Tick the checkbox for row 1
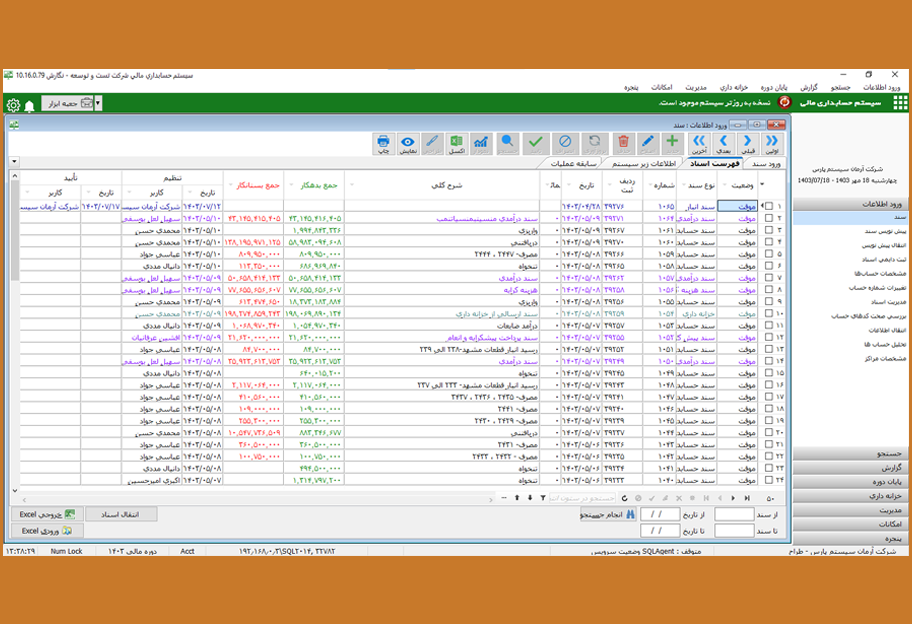Viewport: 912px width, 624px height. pyautogui.click(x=769, y=206)
